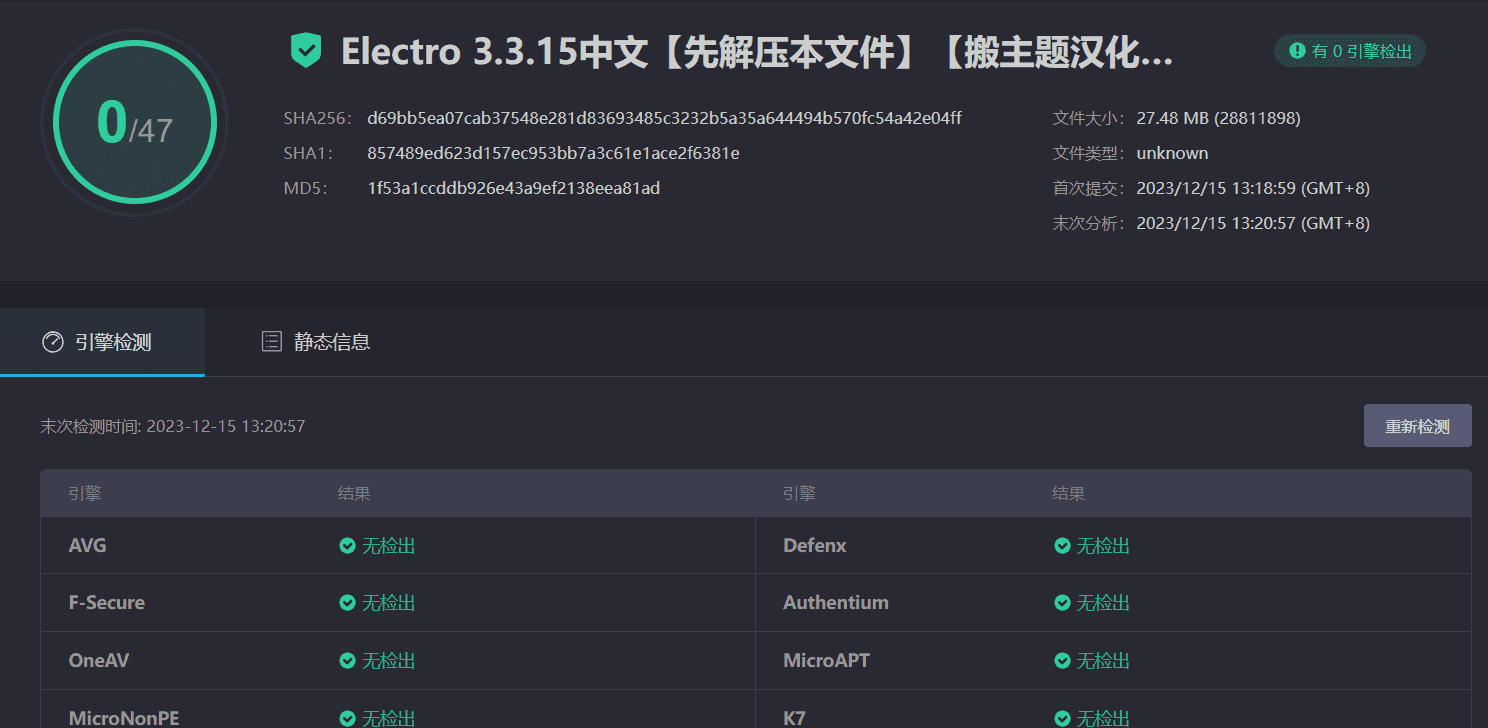Open the 引擎检测 tab
The image size is (1488, 728).
(x=102, y=342)
